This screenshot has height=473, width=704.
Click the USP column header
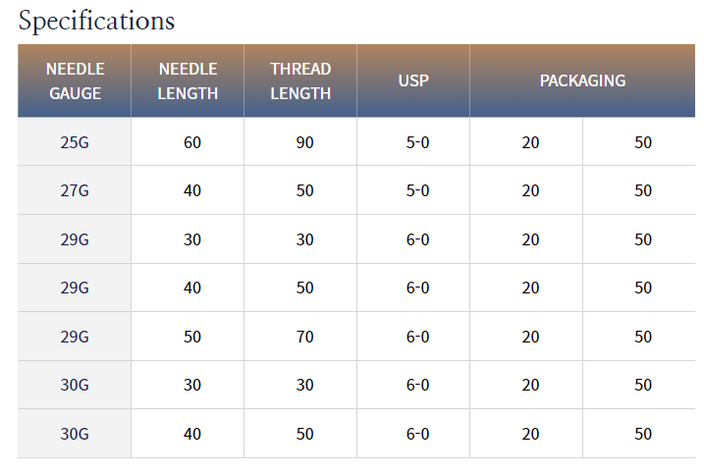(x=414, y=81)
